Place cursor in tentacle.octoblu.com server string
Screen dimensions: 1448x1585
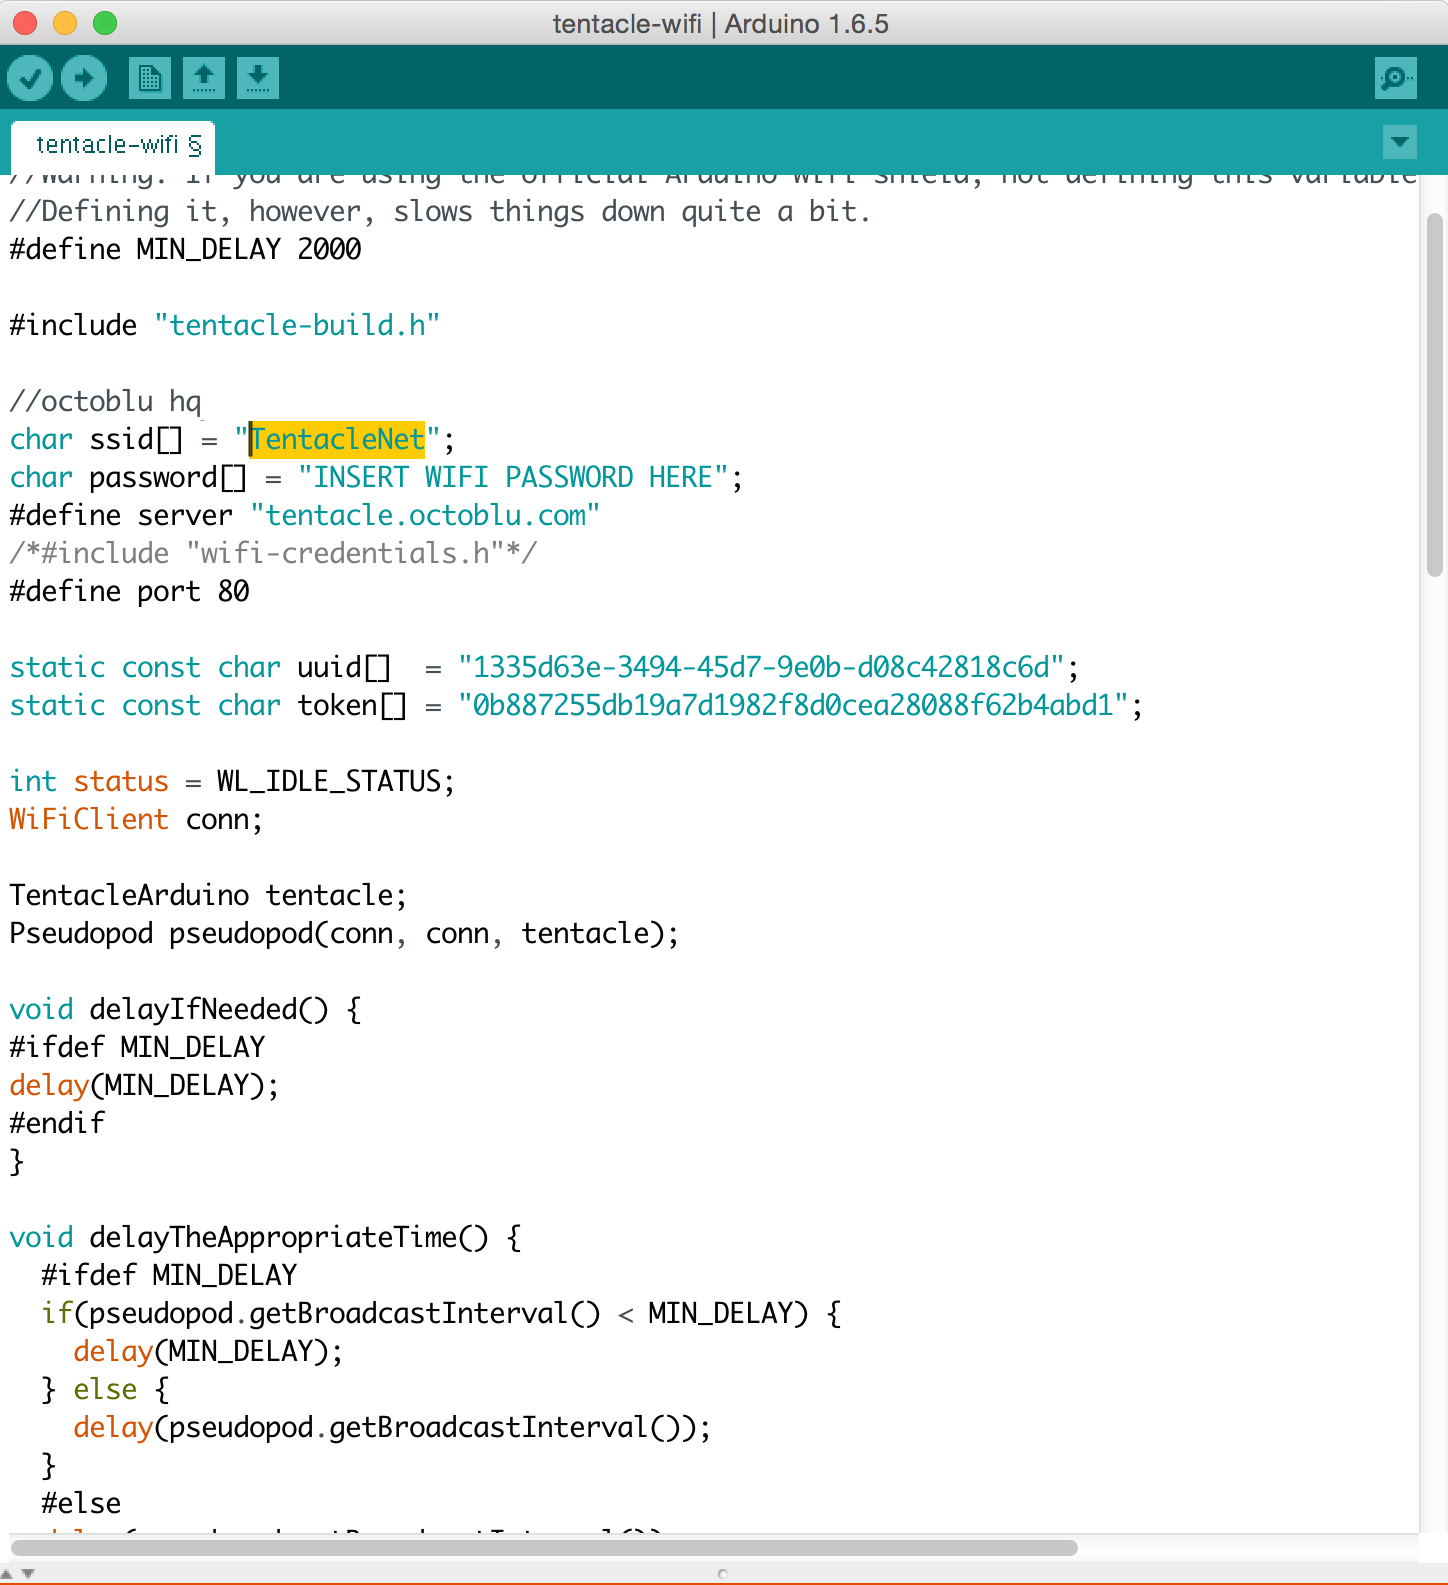coord(425,515)
